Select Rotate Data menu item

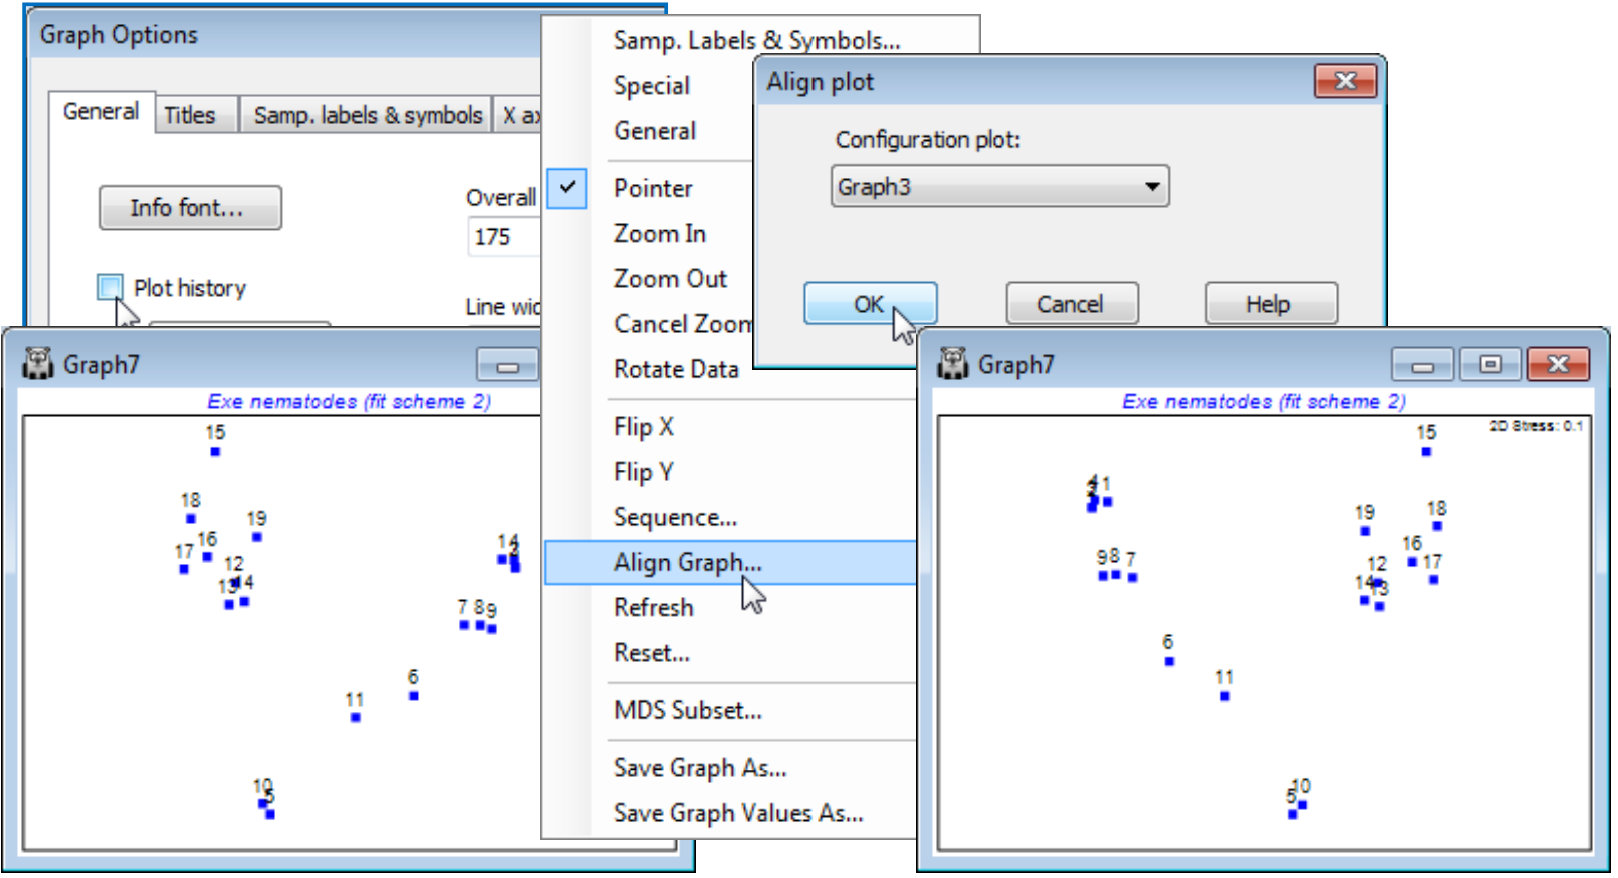[x=676, y=369]
